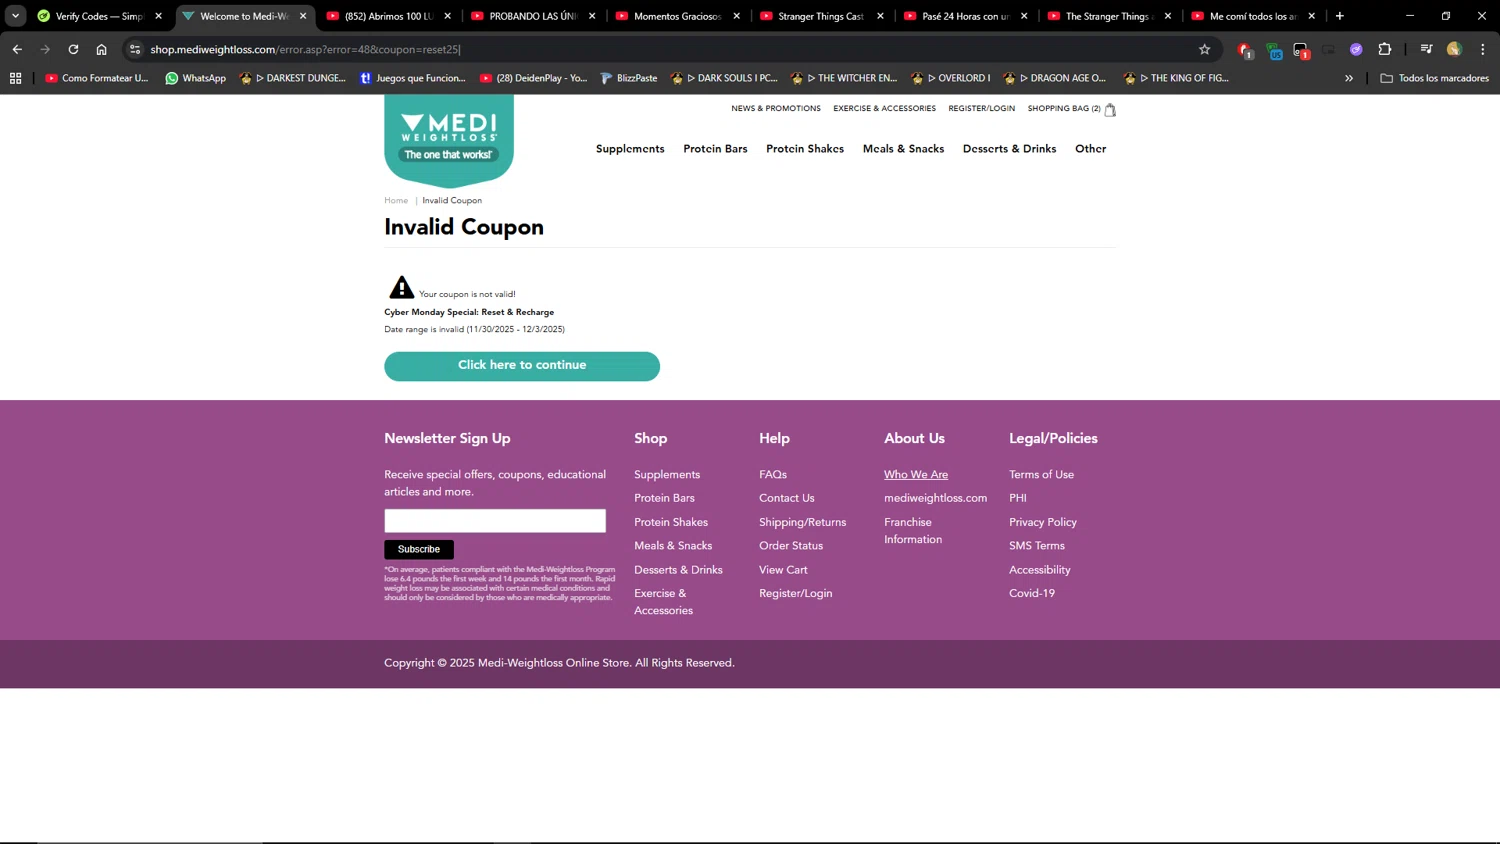
Task: Click the browser address bar URL
Action: 306,49
